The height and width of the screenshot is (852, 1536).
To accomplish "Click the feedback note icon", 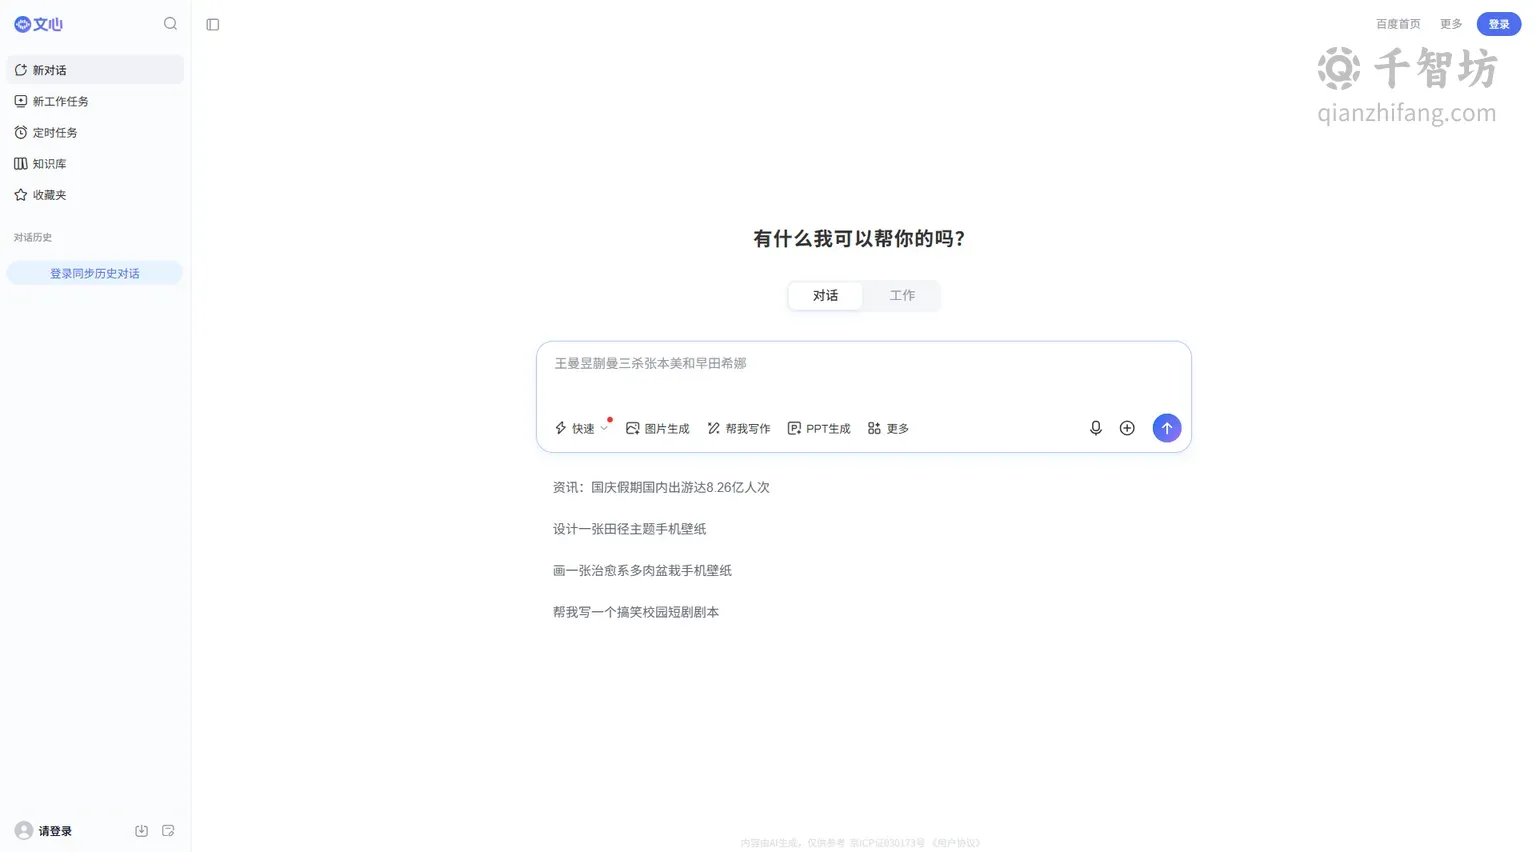I will (168, 831).
